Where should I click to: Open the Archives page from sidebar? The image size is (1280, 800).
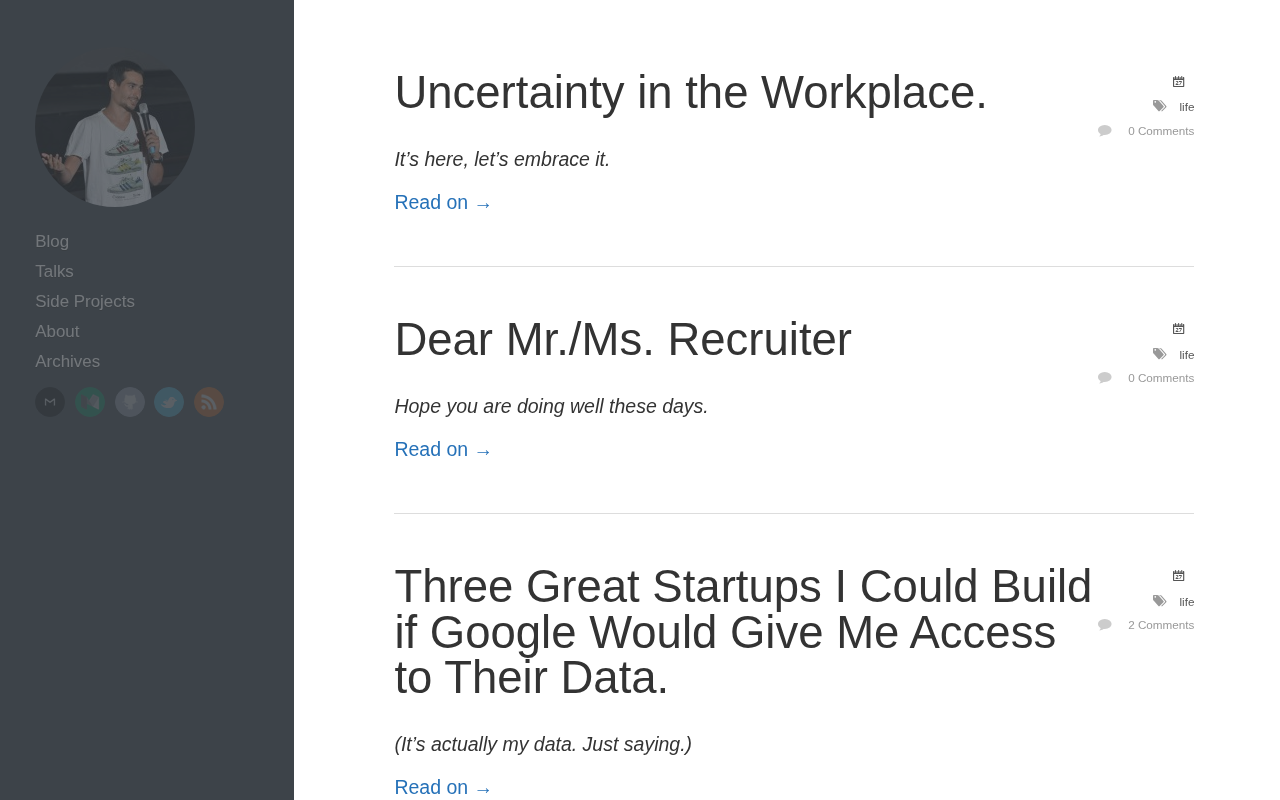tap(67, 362)
